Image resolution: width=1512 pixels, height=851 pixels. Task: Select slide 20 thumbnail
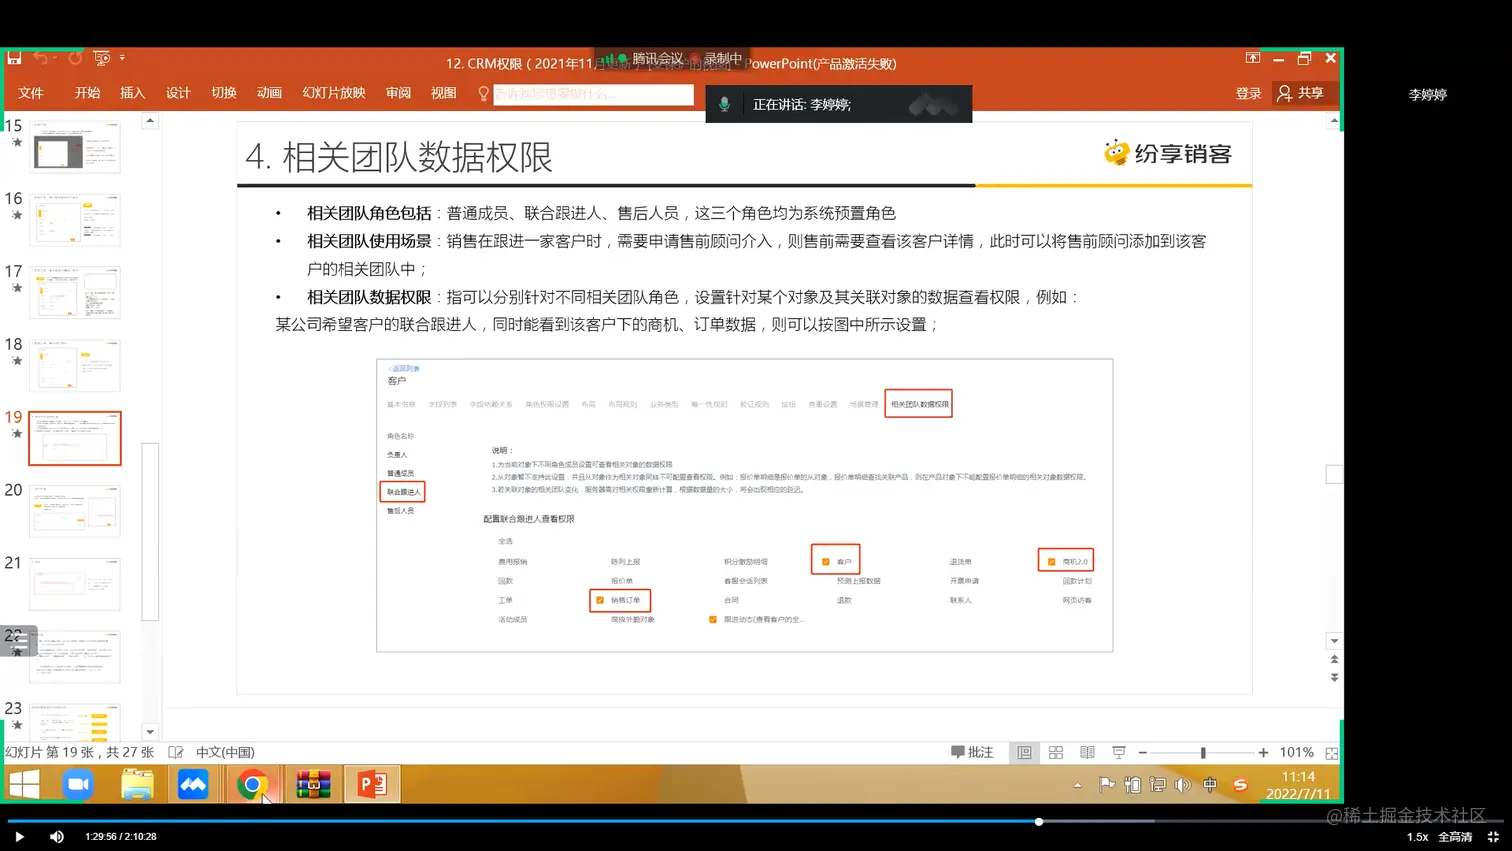tap(75, 511)
